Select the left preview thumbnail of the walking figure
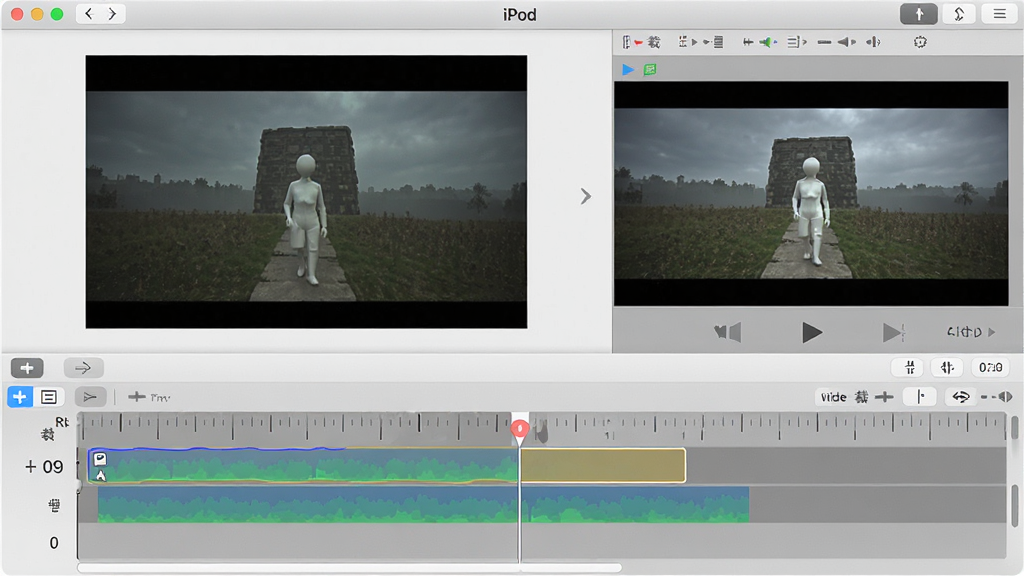 click(306, 191)
